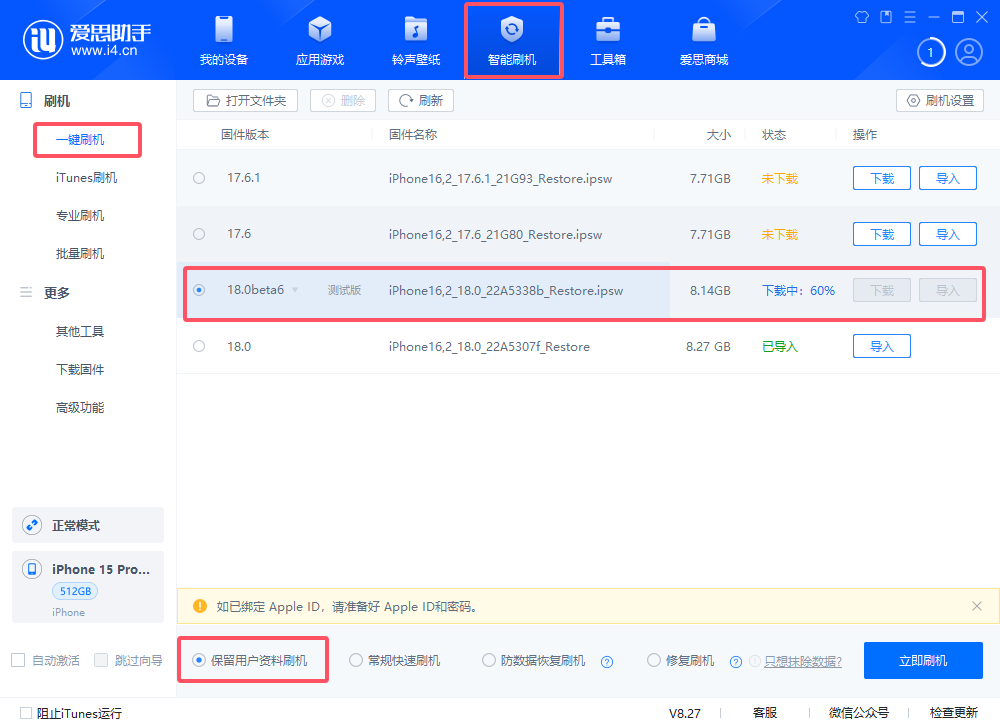1000x728 pixels.
Task: Open the 我的设备 (My Devices) section
Action: 222,38
